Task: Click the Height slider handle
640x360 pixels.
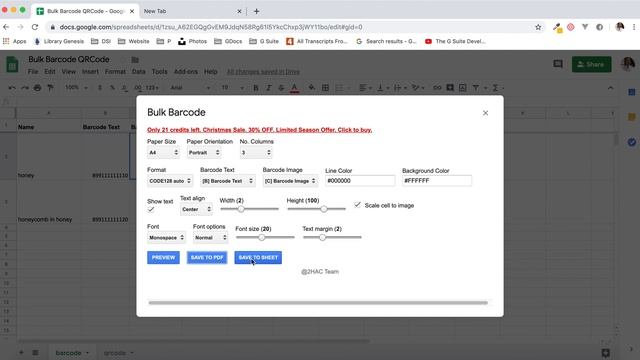Action: [324, 209]
